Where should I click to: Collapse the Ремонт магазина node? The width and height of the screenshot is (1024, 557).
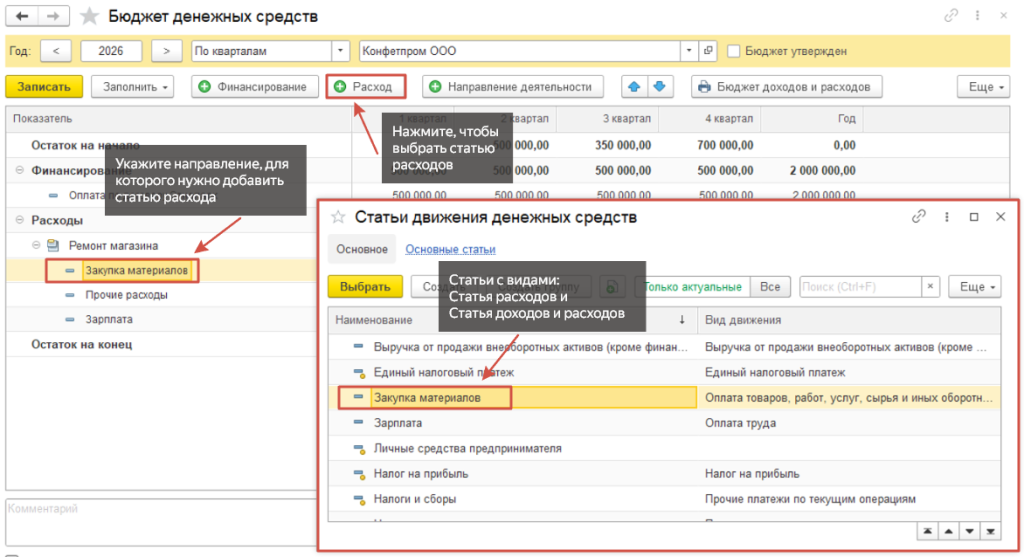tap(37, 246)
